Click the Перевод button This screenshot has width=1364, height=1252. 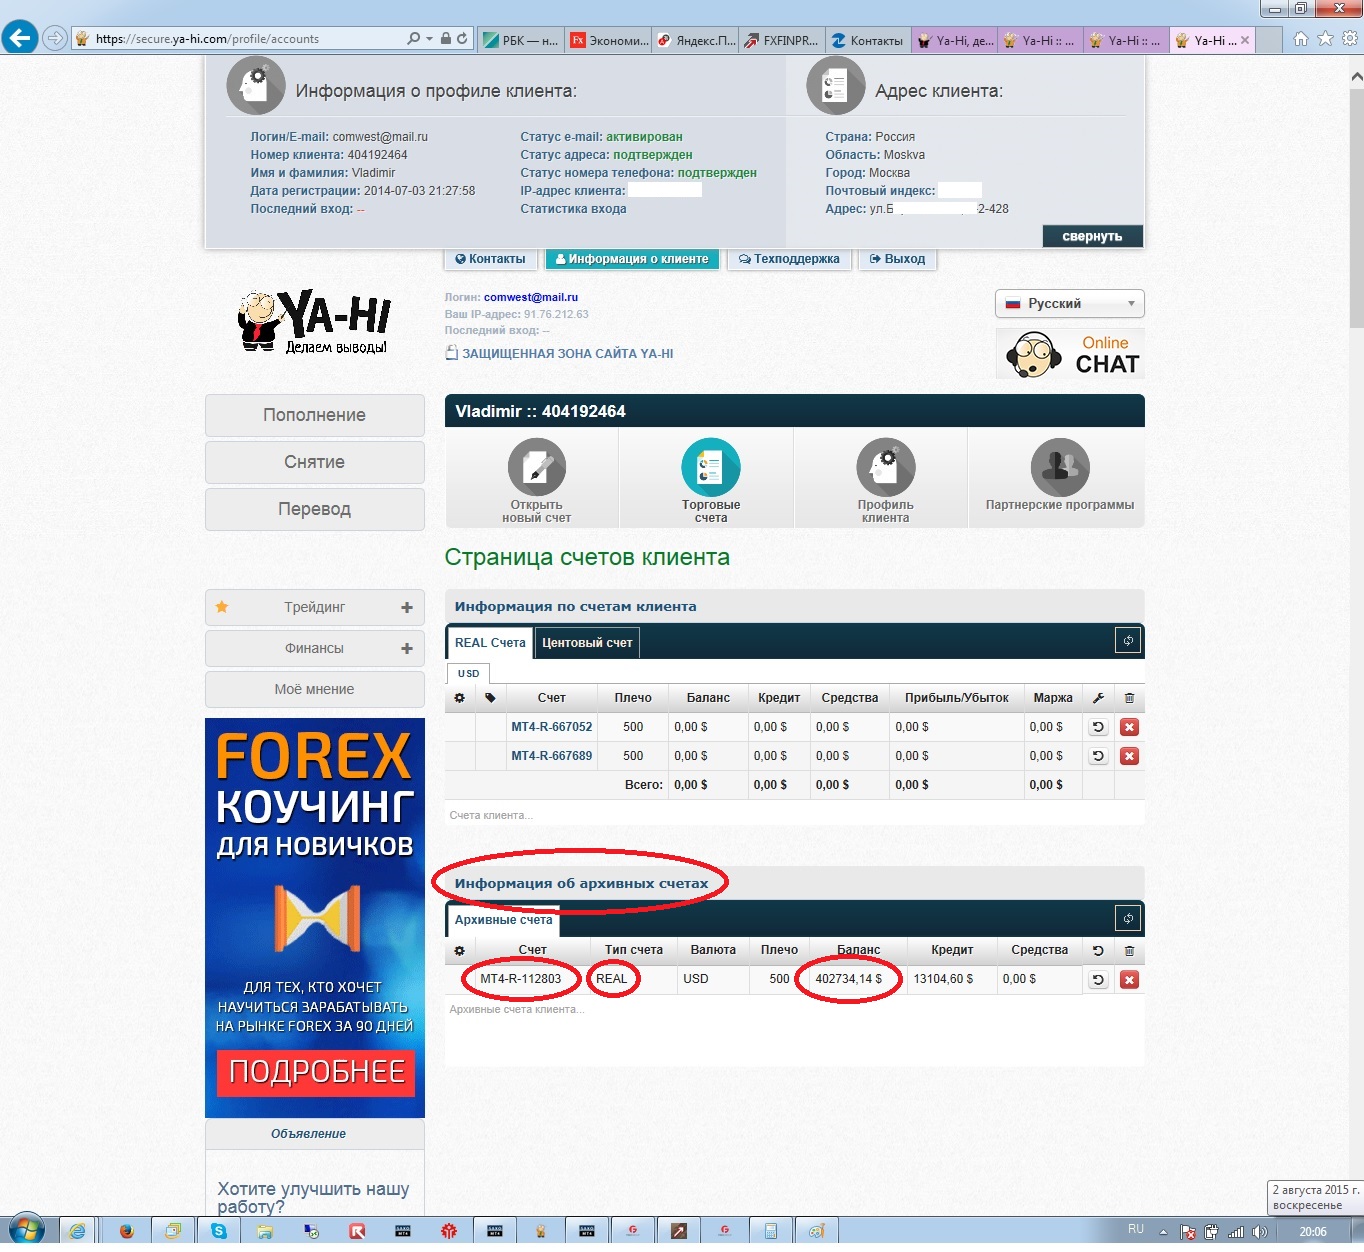pyautogui.click(x=315, y=509)
